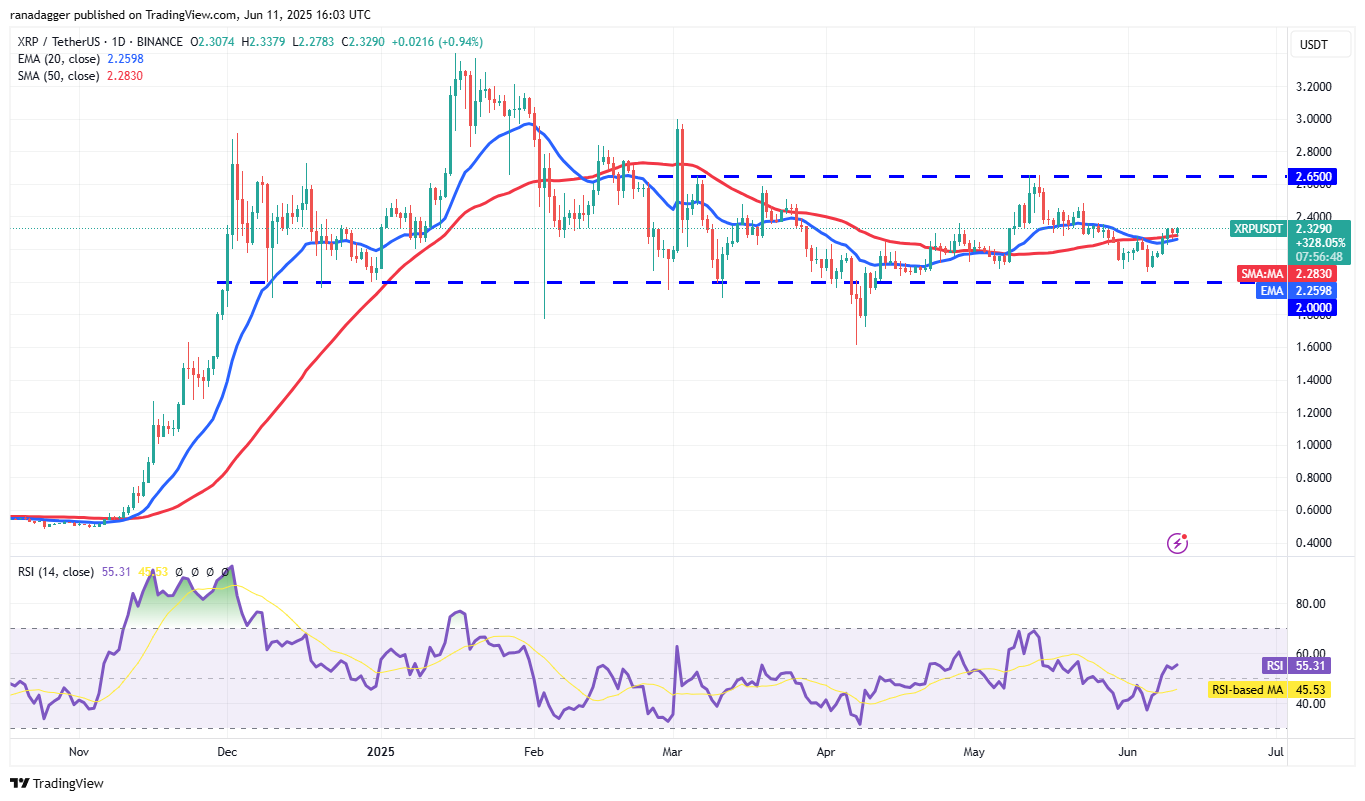Open the USDT currency selector on price axis
Viewport: 1365px width, 801px height.
coord(1311,44)
